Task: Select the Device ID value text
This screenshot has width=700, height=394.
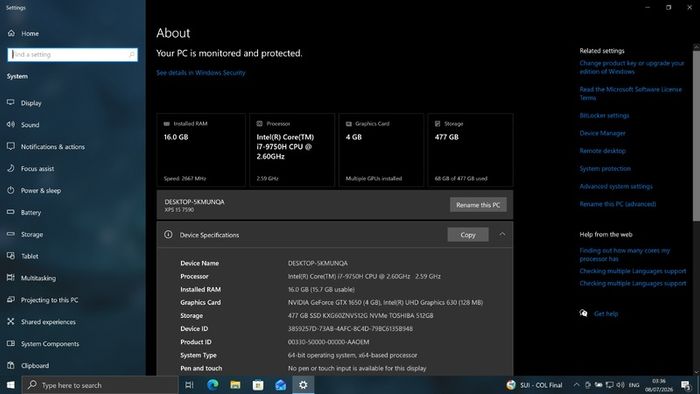Action: pyautogui.click(x=350, y=329)
